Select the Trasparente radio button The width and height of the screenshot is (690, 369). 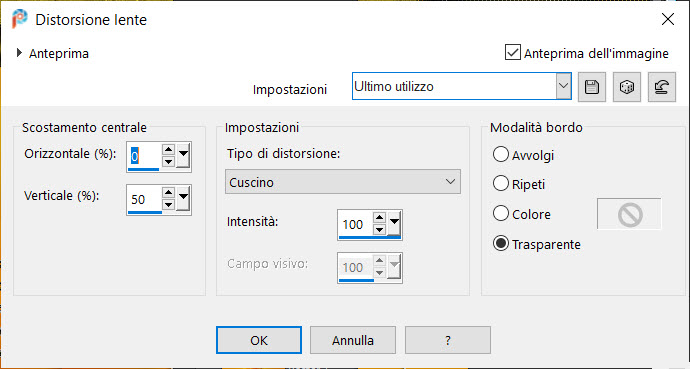501,243
